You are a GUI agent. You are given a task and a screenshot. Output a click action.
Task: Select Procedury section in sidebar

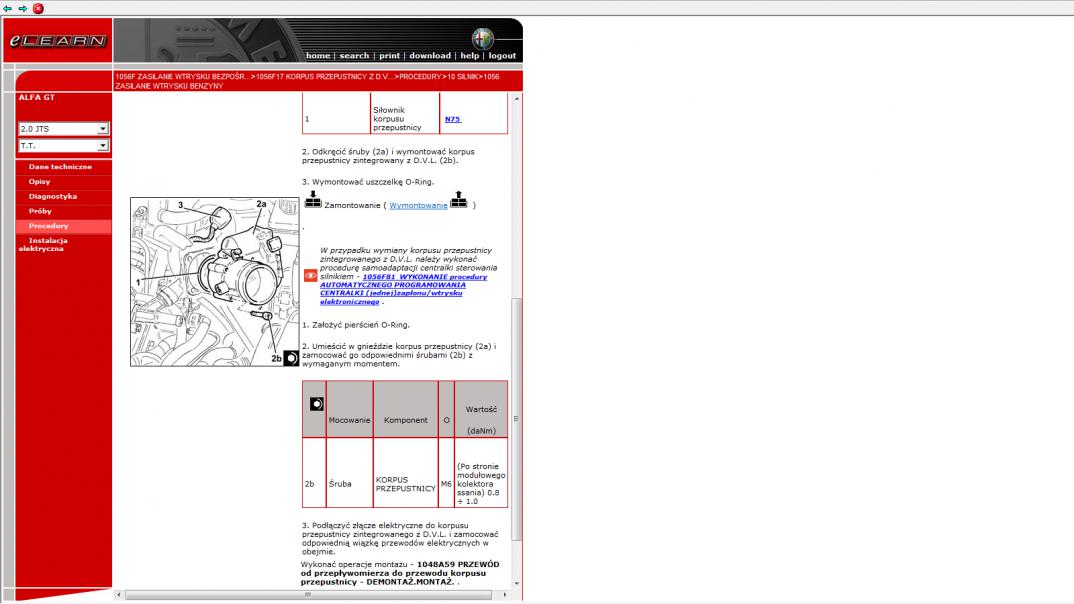coord(49,226)
